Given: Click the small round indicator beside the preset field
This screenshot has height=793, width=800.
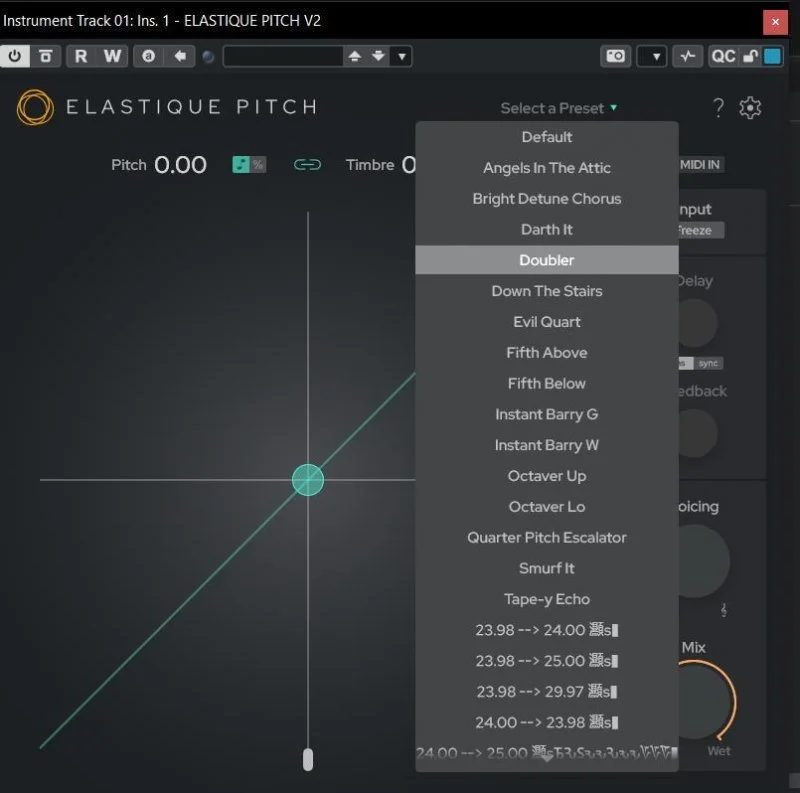Looking at the screenshot, I should click(208, 57).
